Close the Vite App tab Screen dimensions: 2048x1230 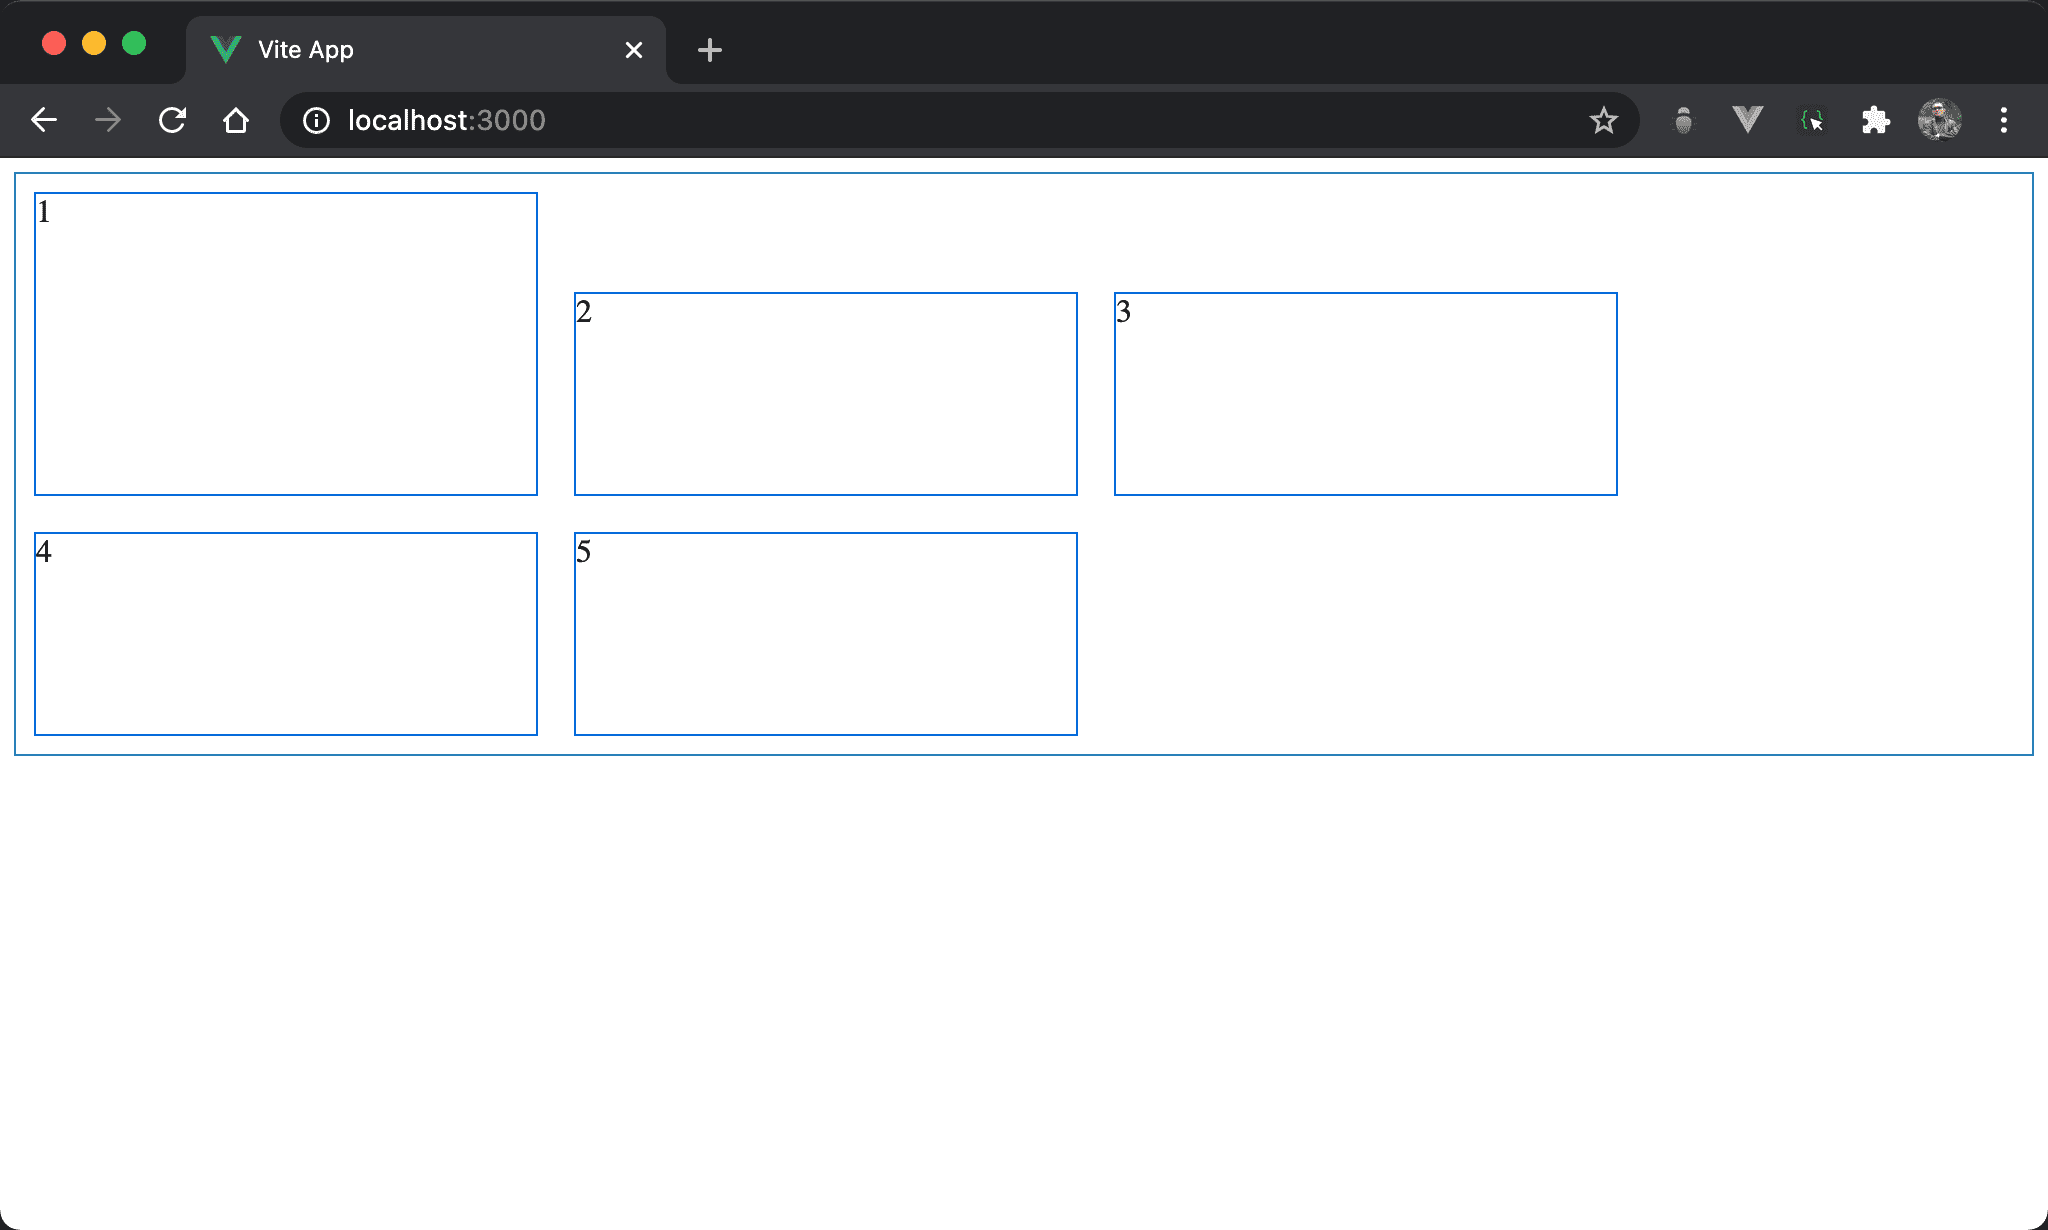click(x=633, y=50)
